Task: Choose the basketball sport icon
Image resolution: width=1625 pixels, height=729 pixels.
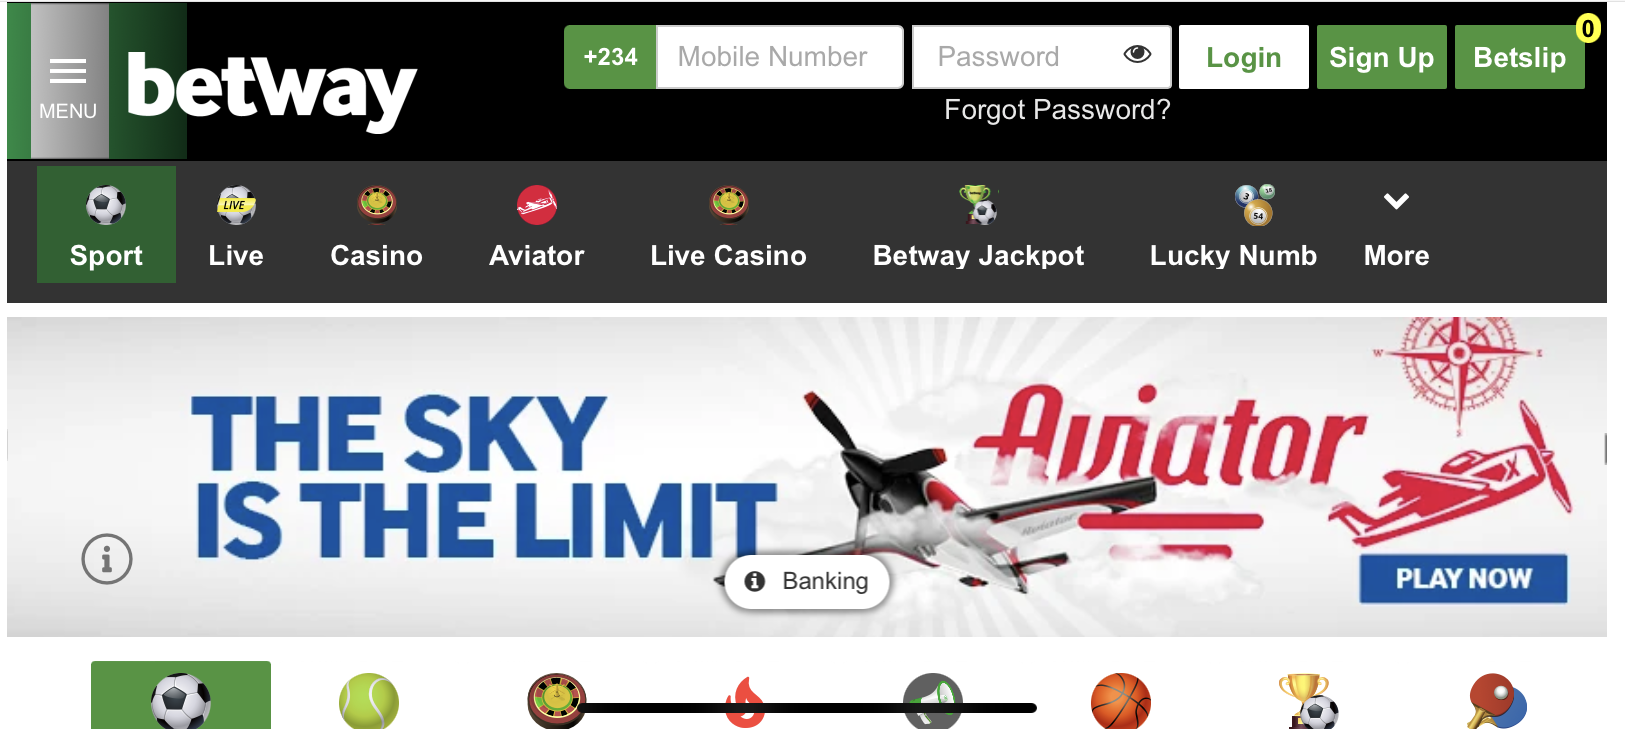Action: point(1121,701)
